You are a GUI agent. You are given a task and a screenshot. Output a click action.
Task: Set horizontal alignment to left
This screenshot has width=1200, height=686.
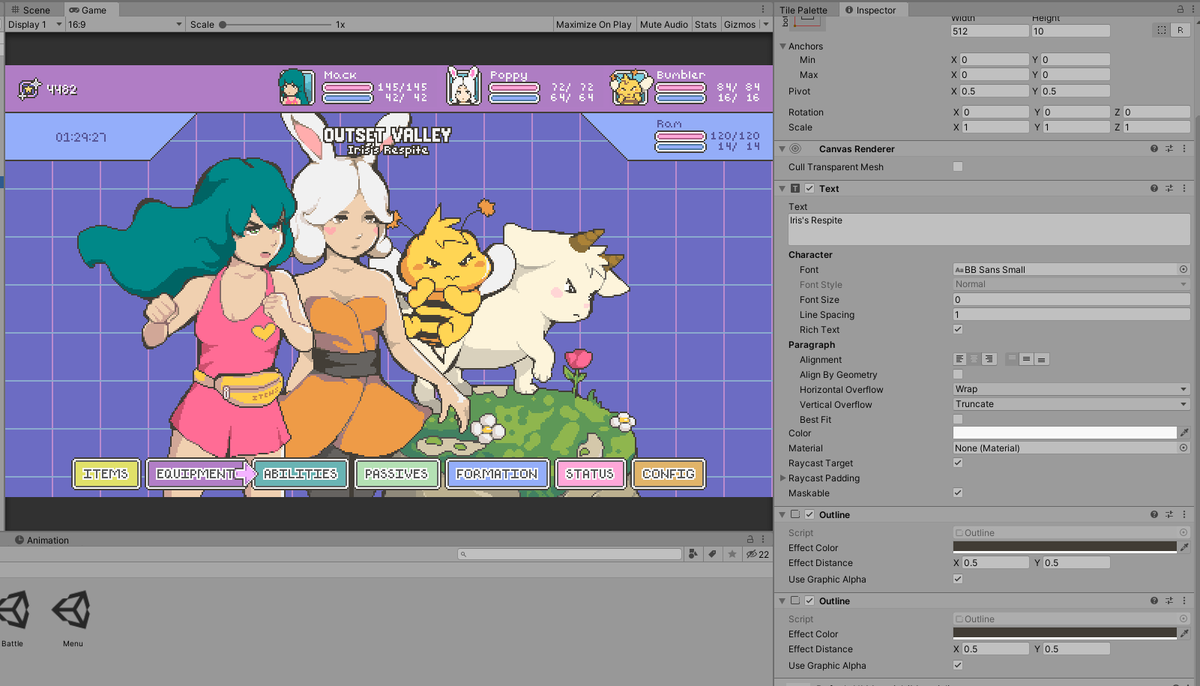click(x=961, y=360)
